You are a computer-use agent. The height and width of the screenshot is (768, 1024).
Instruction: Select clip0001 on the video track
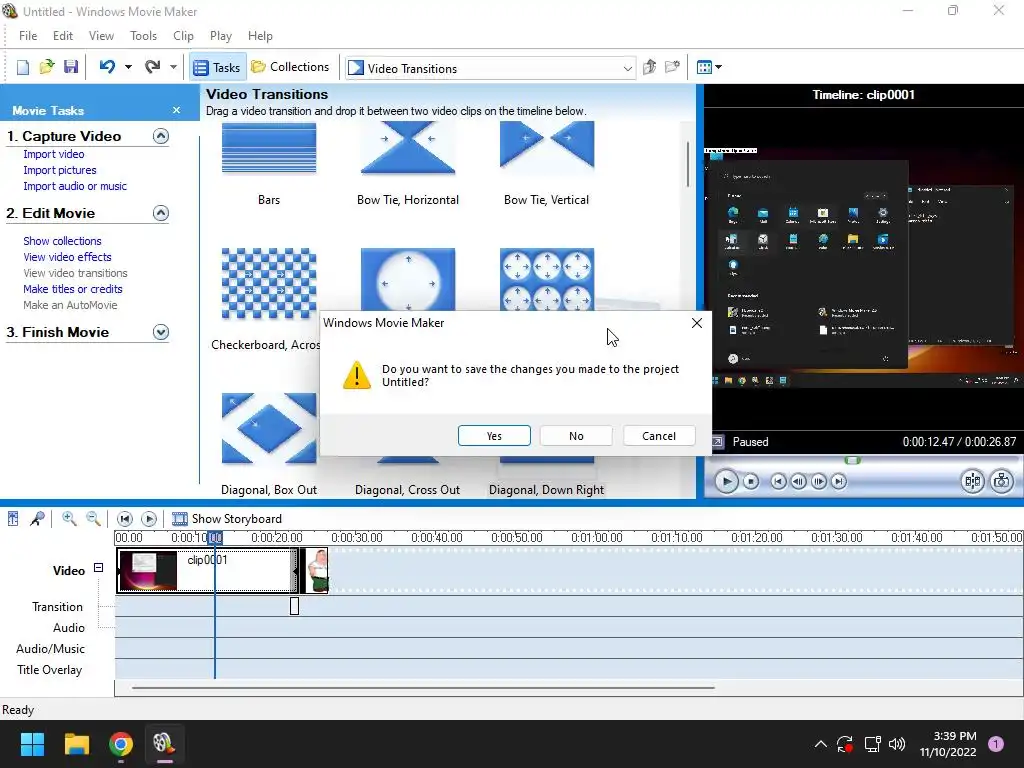pyautogui.click(x=208, y=571)
